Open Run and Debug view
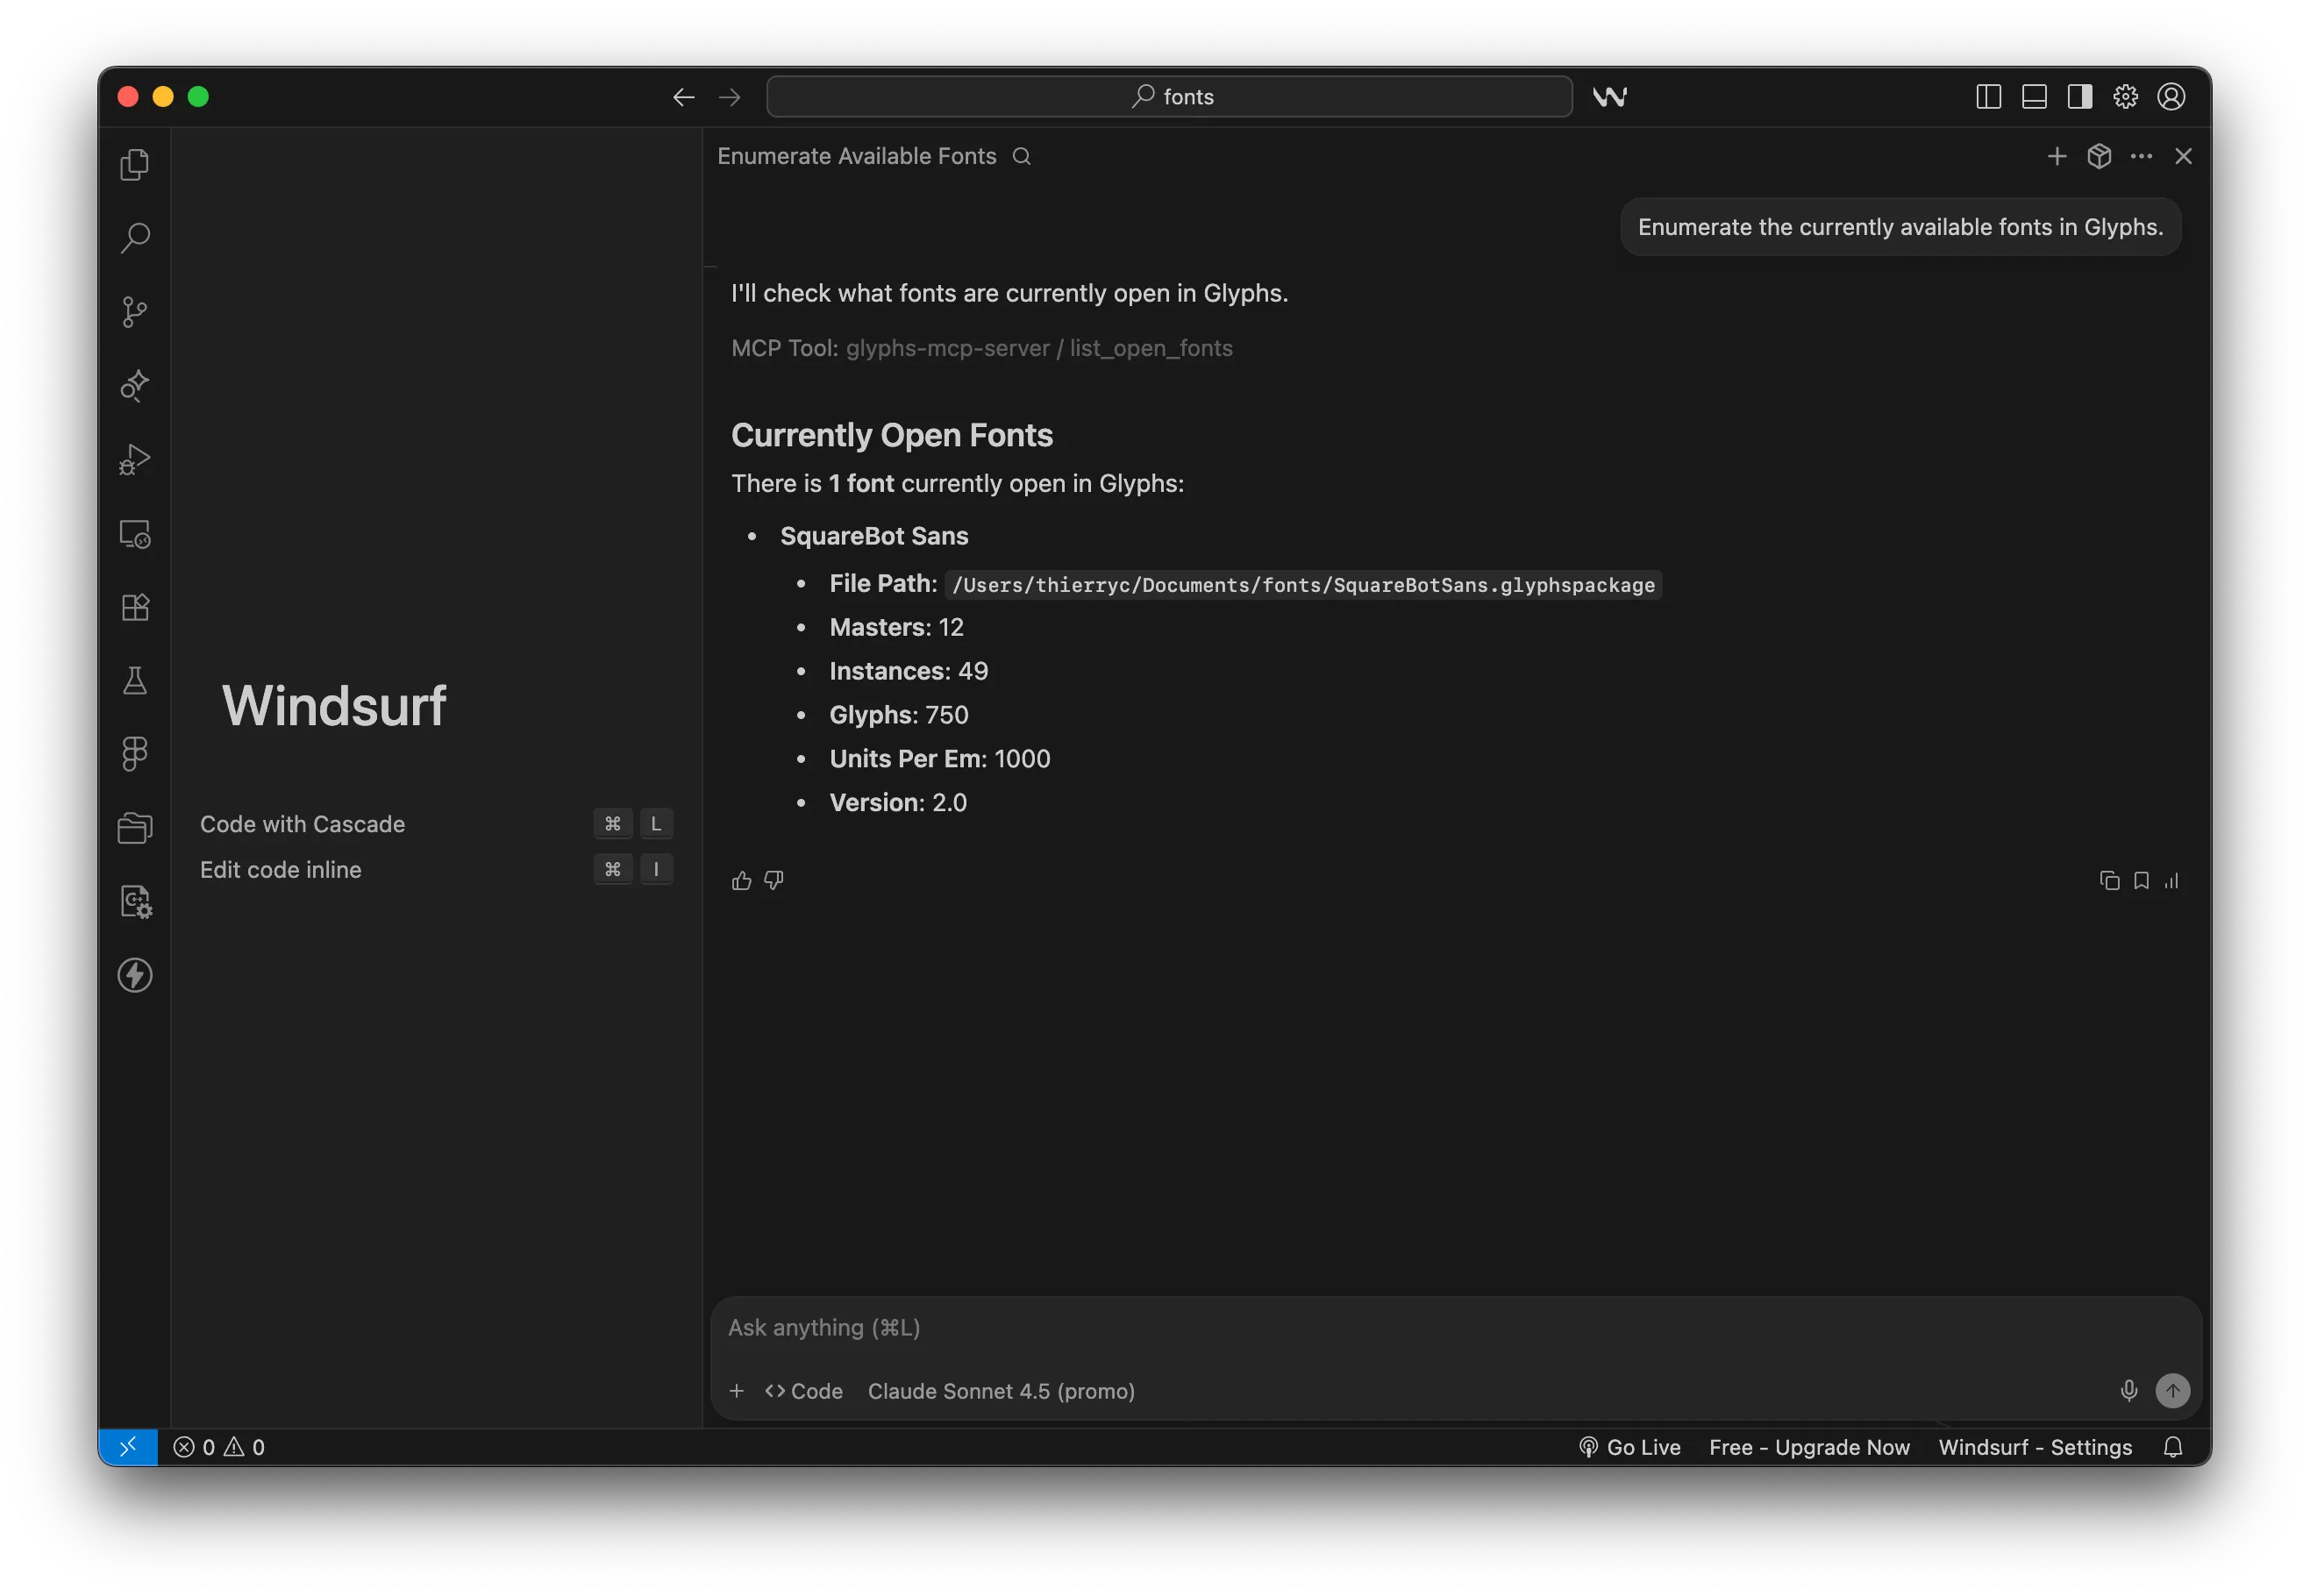 (134, 460)
